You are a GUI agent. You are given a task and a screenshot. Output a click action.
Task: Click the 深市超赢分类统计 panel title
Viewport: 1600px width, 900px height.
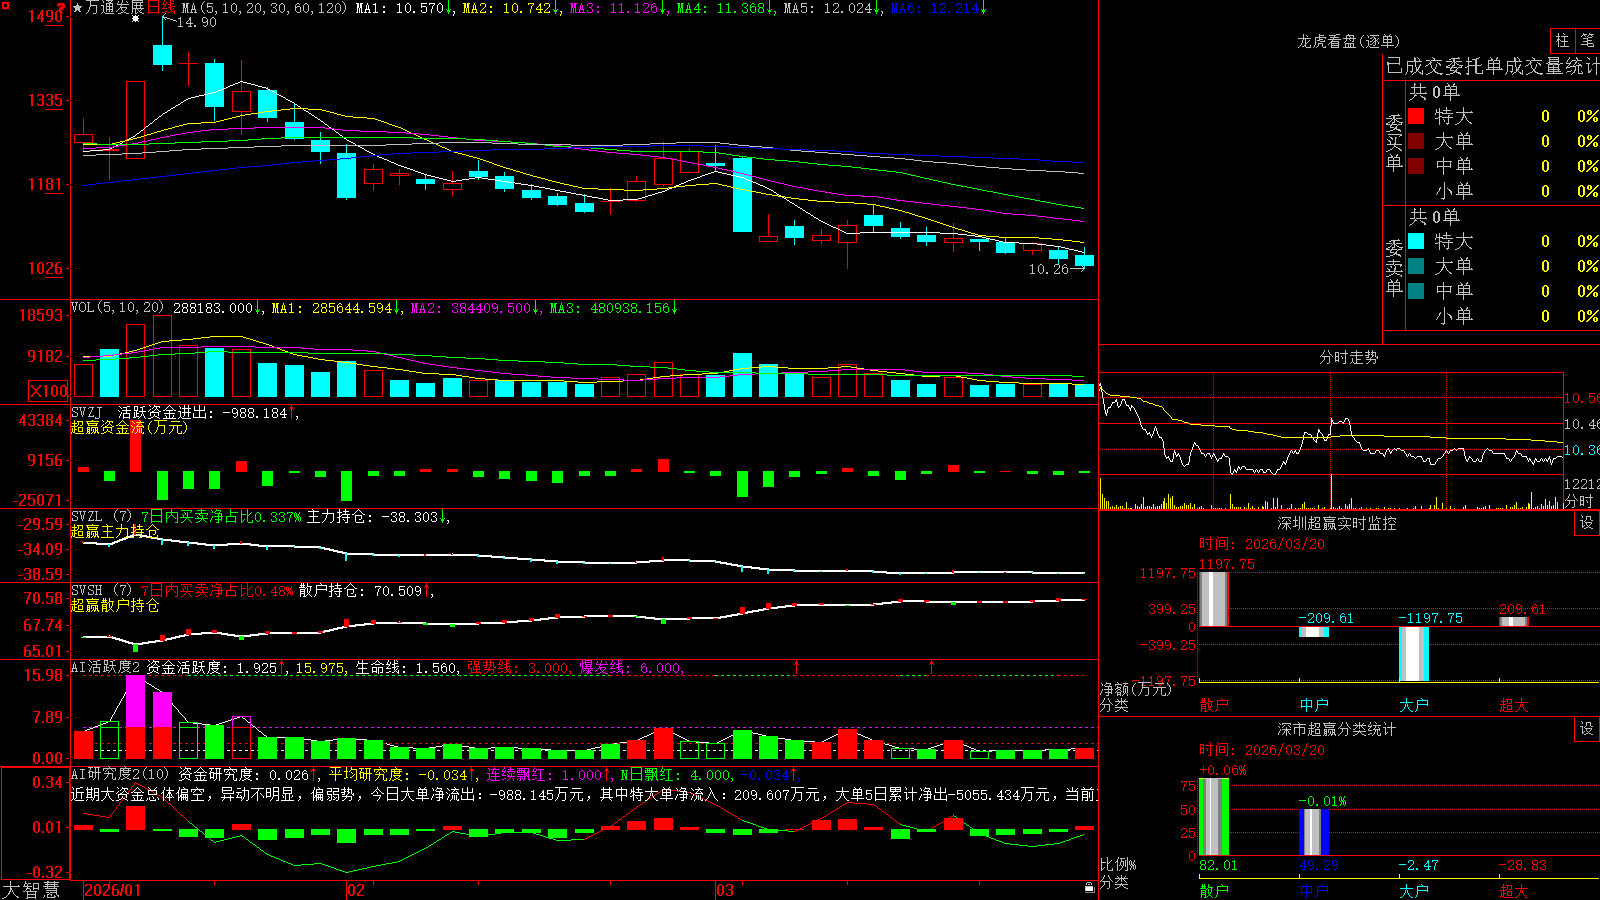1337,729
